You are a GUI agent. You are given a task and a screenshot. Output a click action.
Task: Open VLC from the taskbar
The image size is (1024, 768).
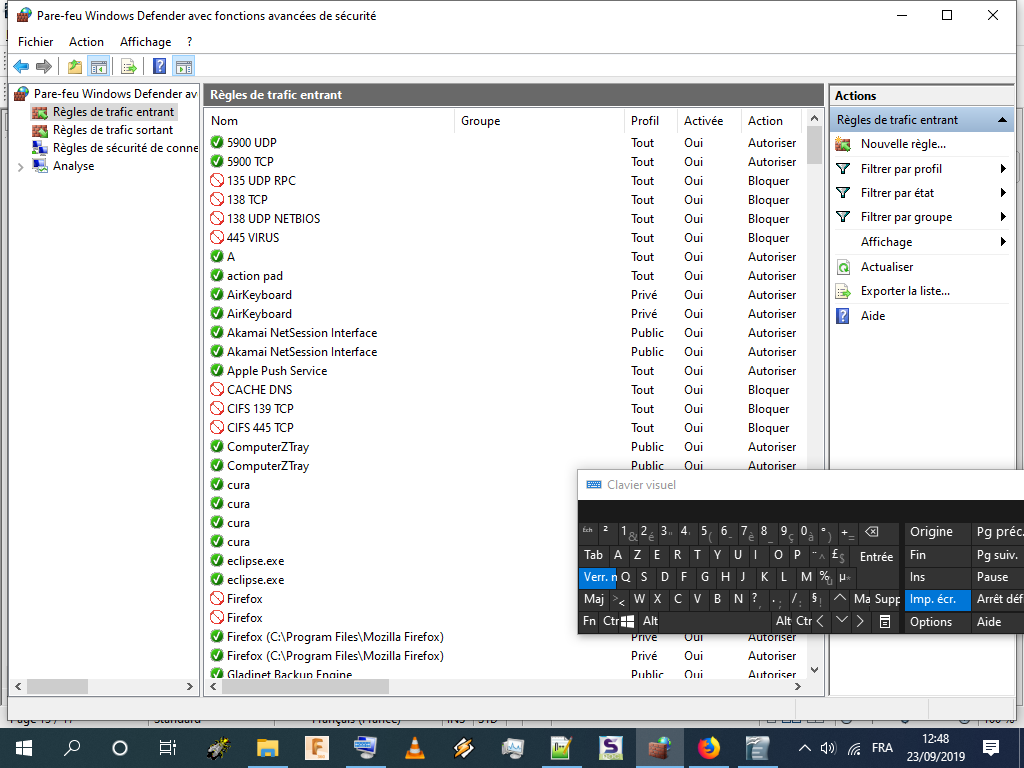414,748
